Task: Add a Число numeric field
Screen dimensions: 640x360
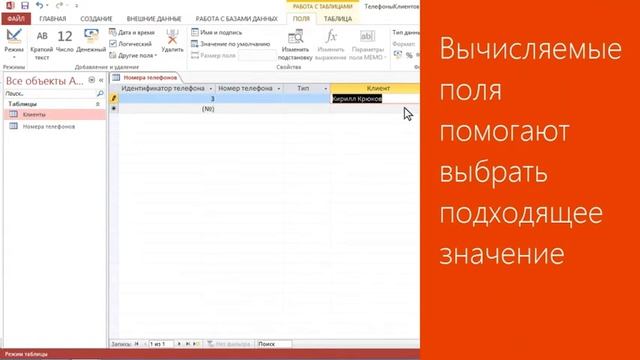Action: pos(64,42)
